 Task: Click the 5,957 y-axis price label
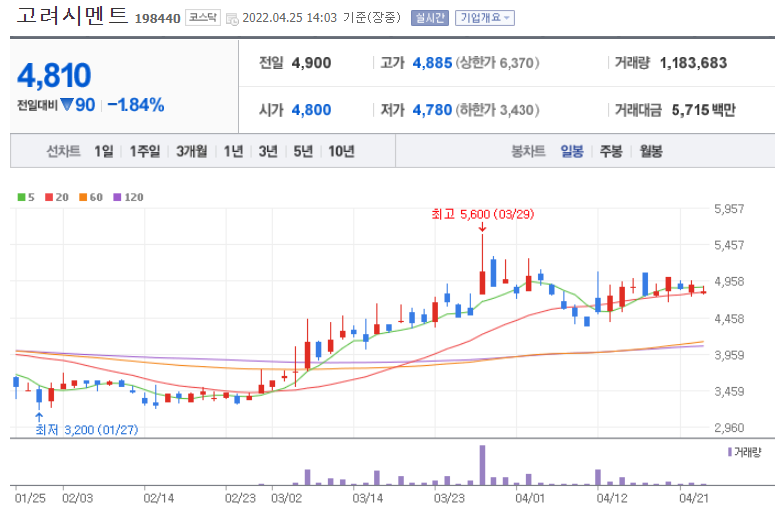pyautogui.click(x=729, y=209)
